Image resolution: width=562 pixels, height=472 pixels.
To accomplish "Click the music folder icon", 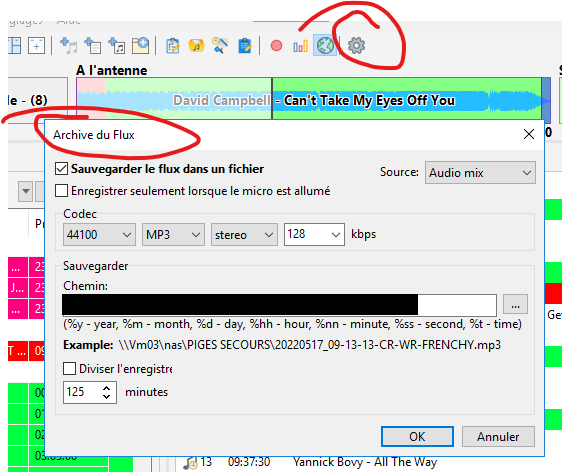I will click(196, 46).
